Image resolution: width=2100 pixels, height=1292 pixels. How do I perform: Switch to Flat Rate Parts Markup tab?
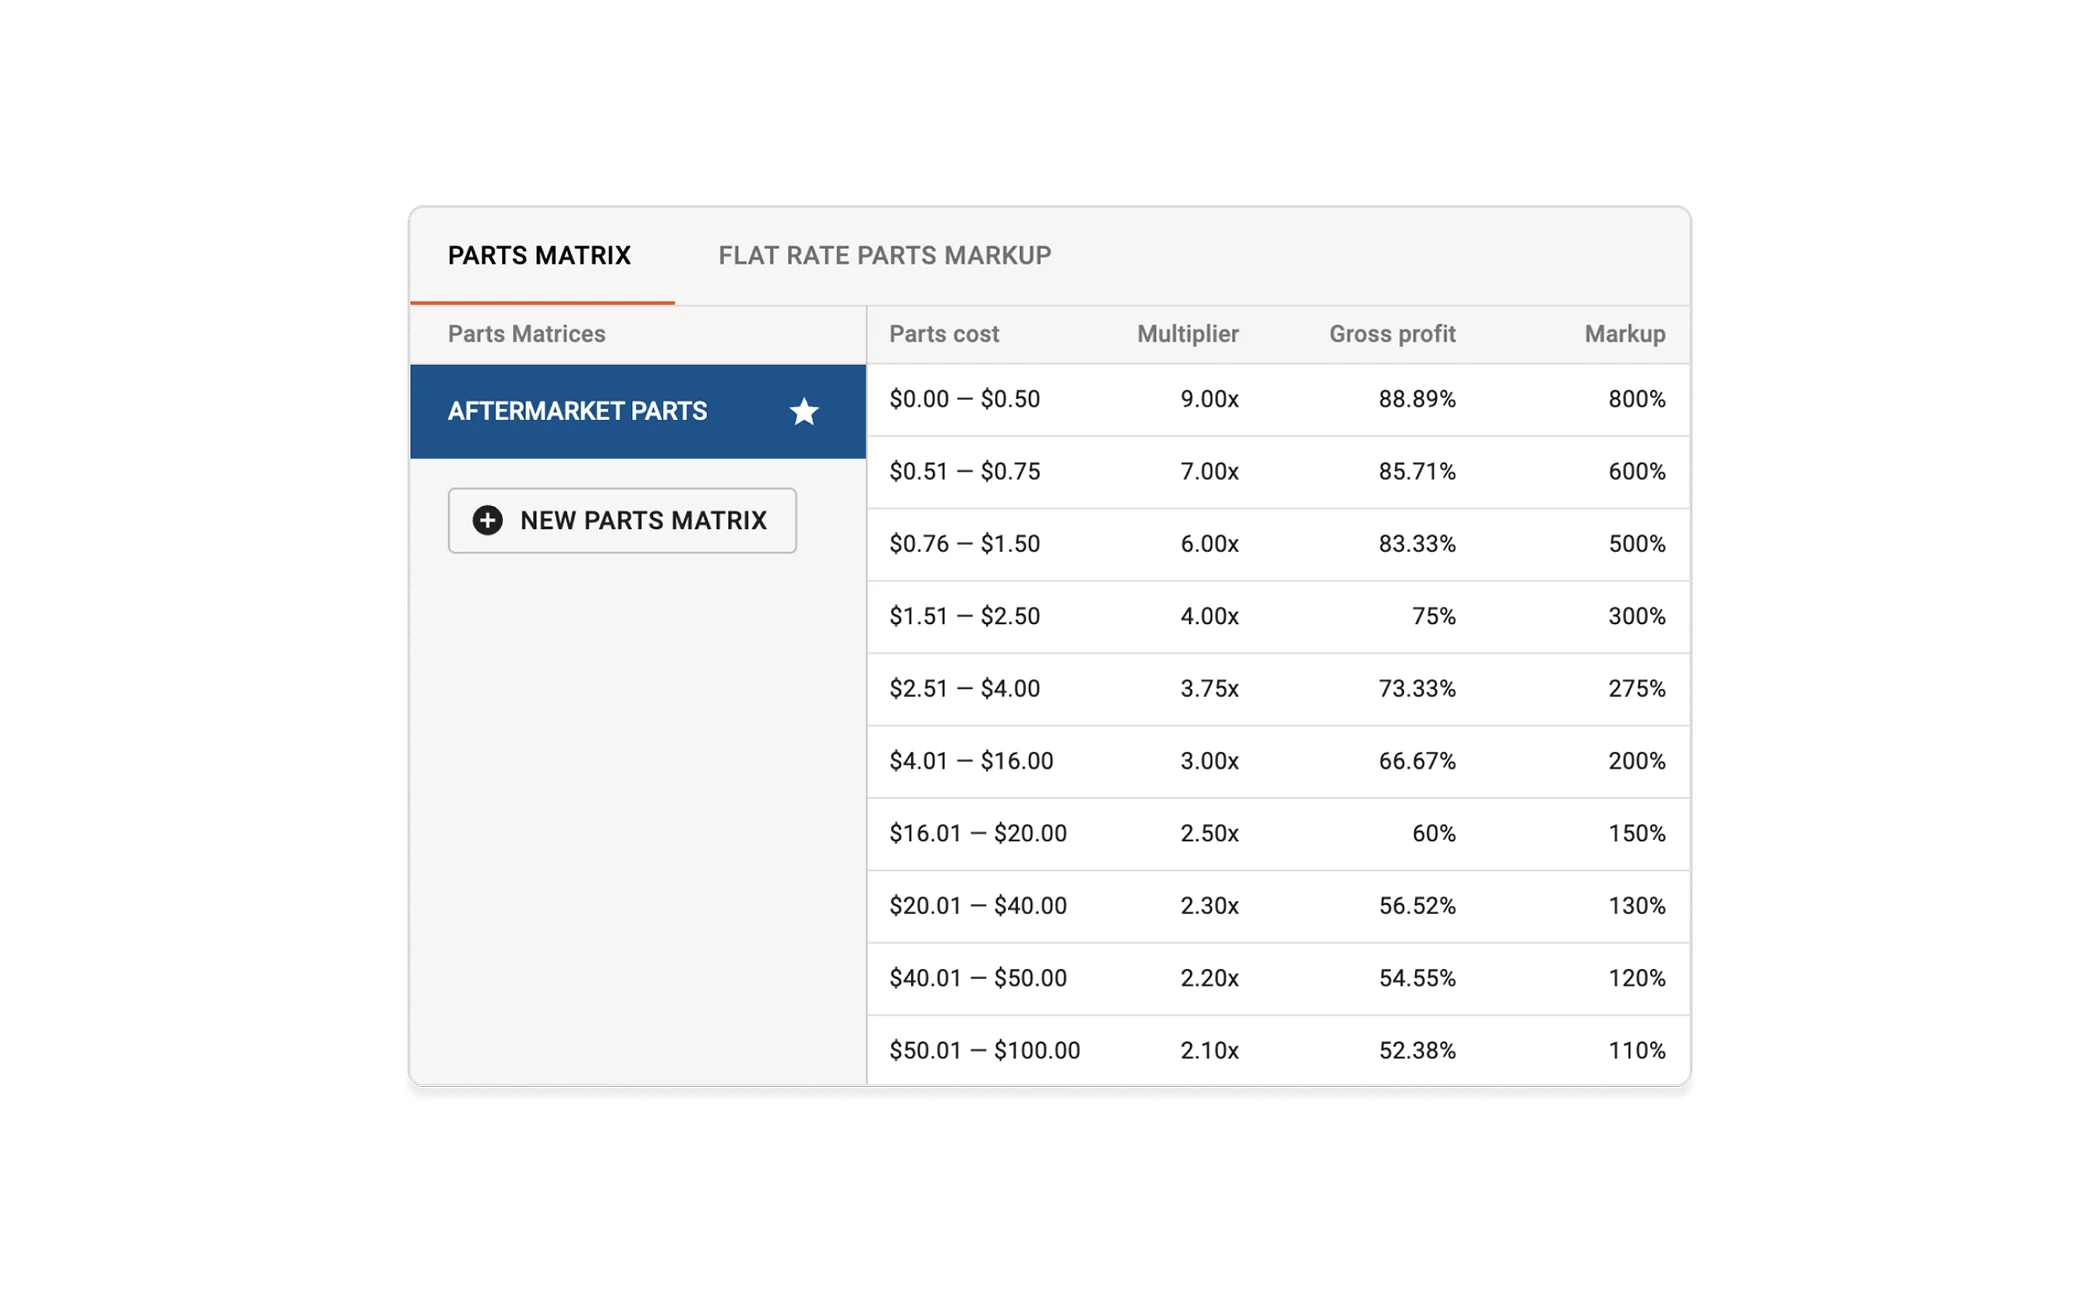(884, 256)
